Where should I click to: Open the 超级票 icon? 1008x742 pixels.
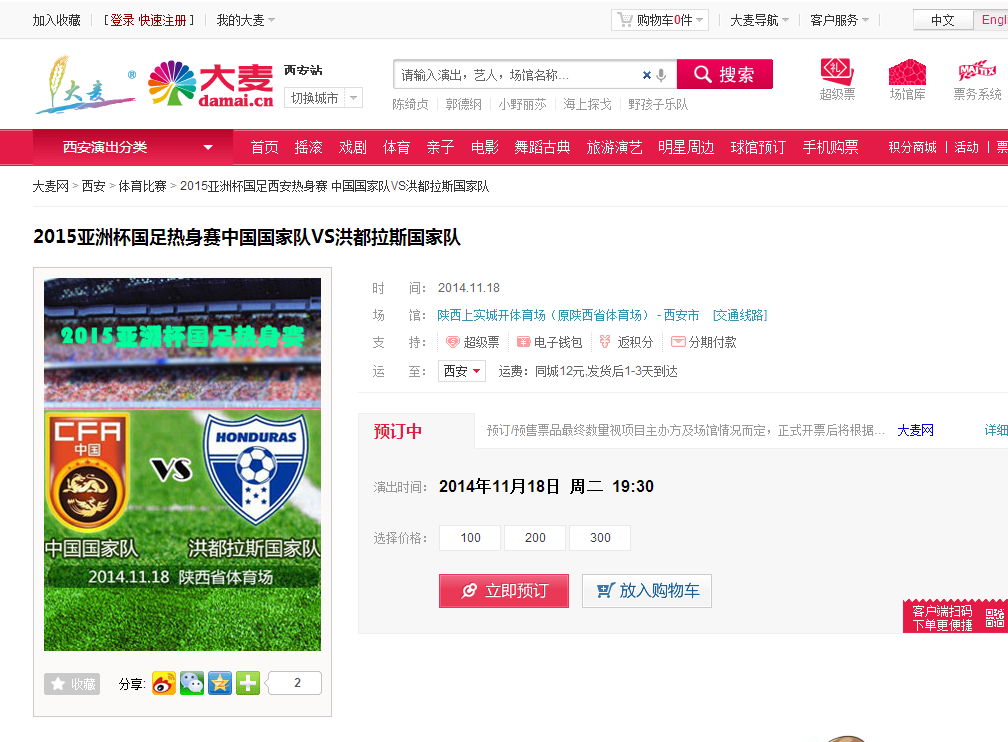coord(837,80)
